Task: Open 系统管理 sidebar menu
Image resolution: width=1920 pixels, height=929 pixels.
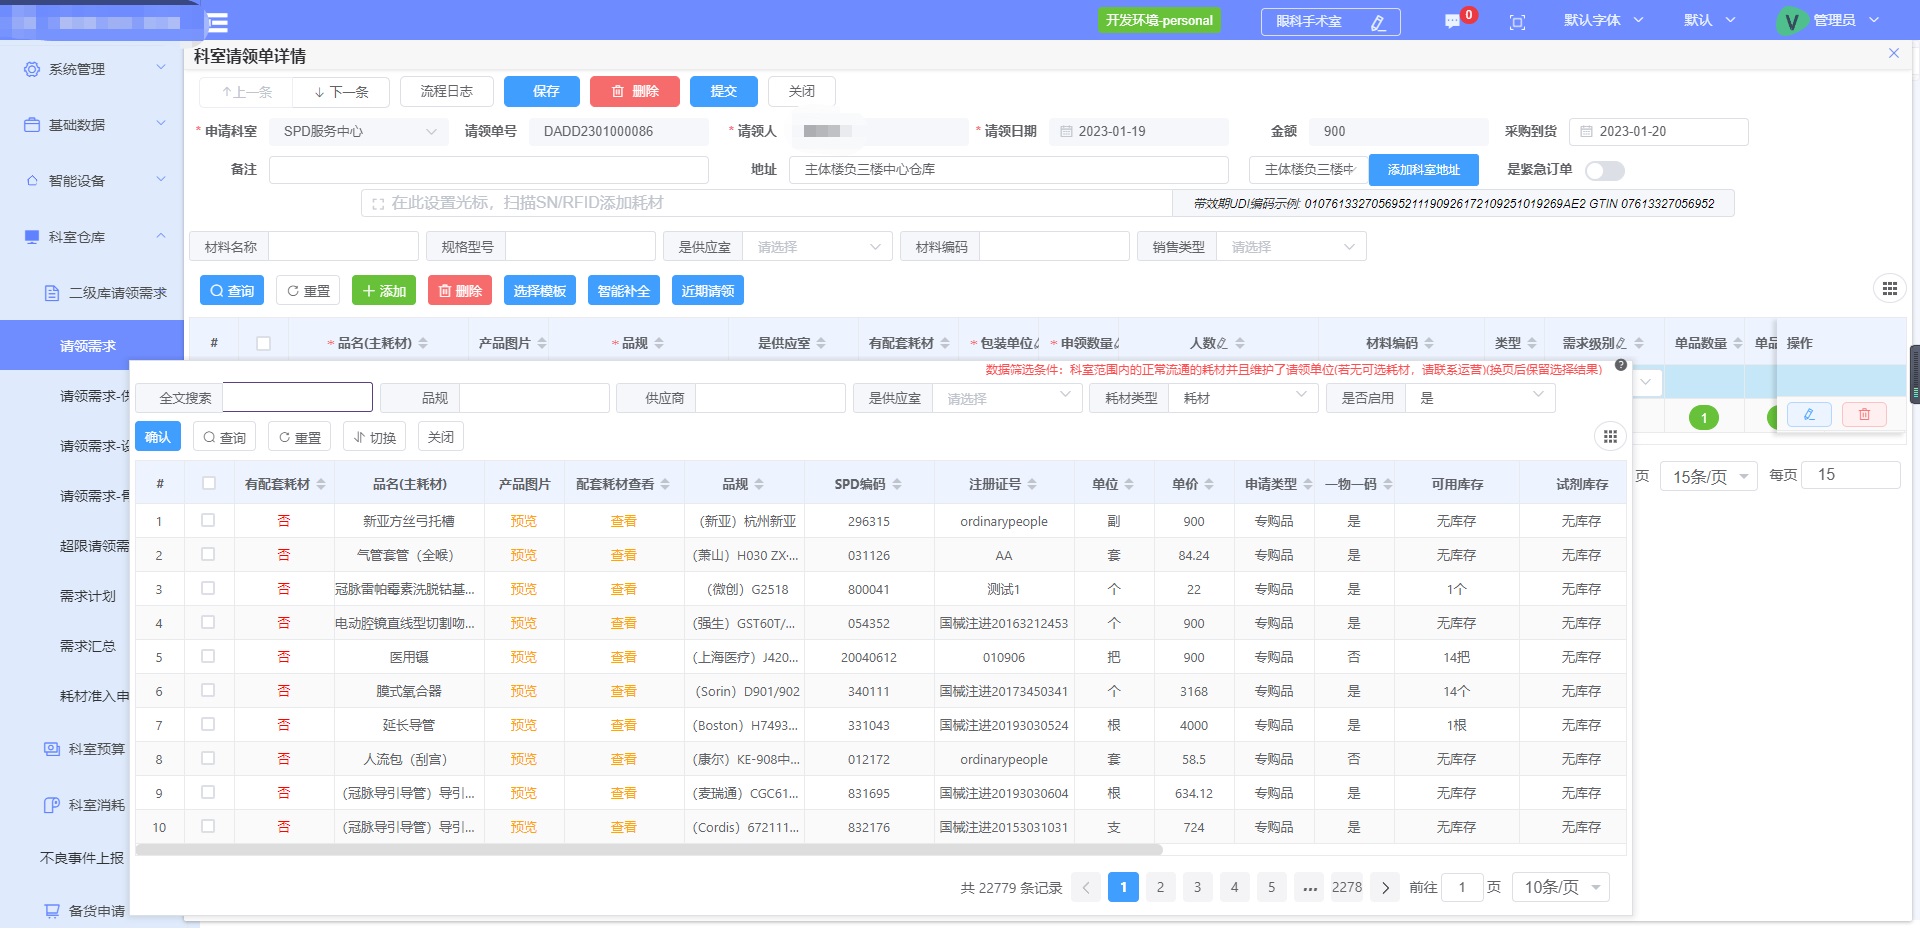Action: click(x=92, y=69)
